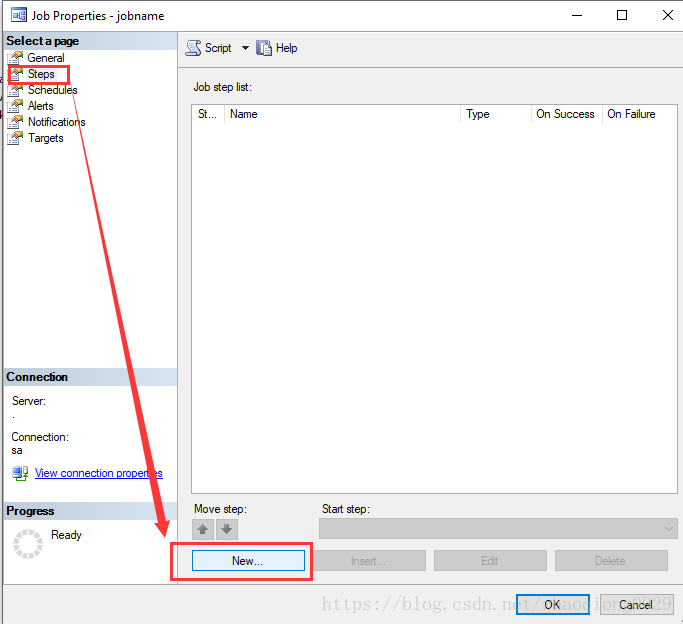Move step down with arrow button
Viewport: 683px width, 624px height.
point(227,530)
